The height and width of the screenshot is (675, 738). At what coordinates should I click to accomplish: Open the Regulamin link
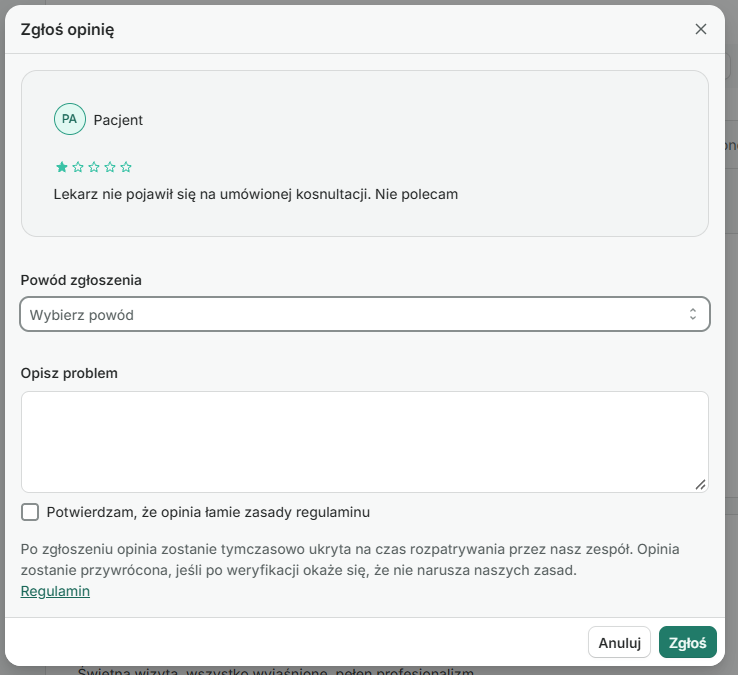click(55, 591)
